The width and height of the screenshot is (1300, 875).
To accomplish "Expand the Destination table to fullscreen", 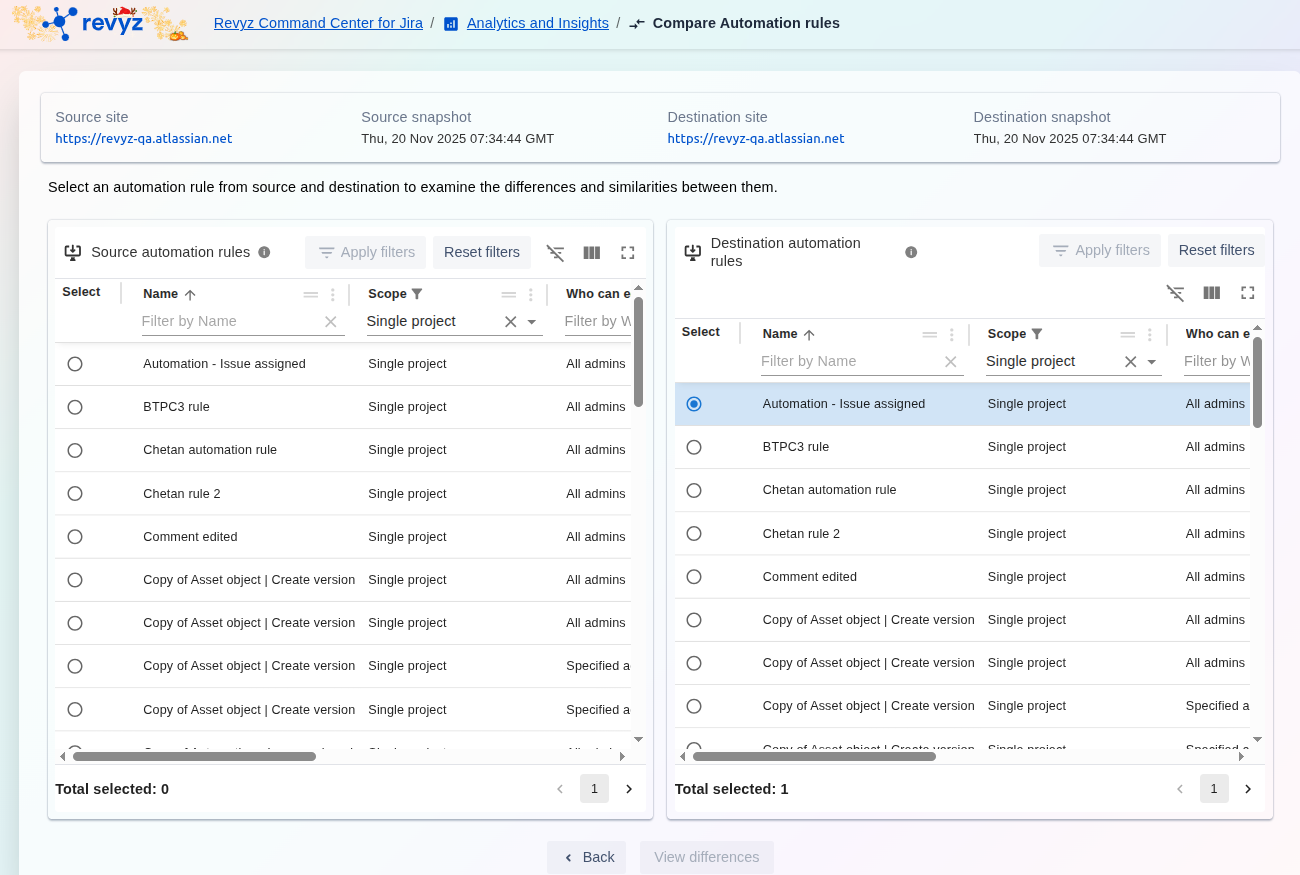I will [1247, 293].
